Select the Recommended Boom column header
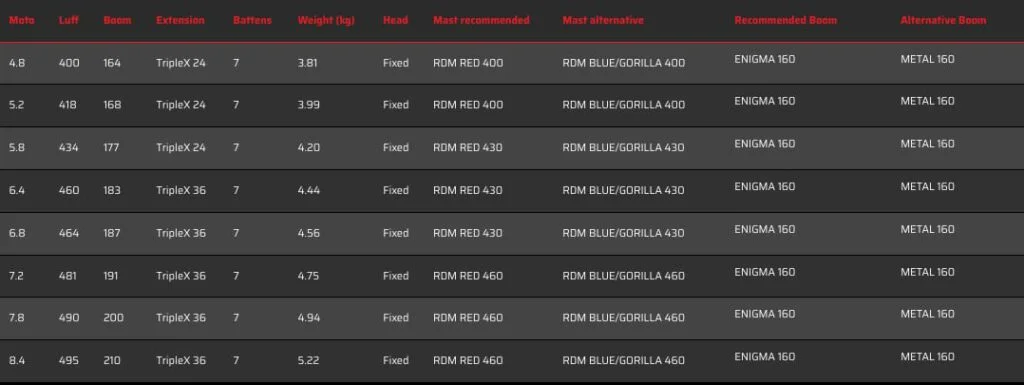The height and width of the screenshot is (385, 1024). point(786,20)
